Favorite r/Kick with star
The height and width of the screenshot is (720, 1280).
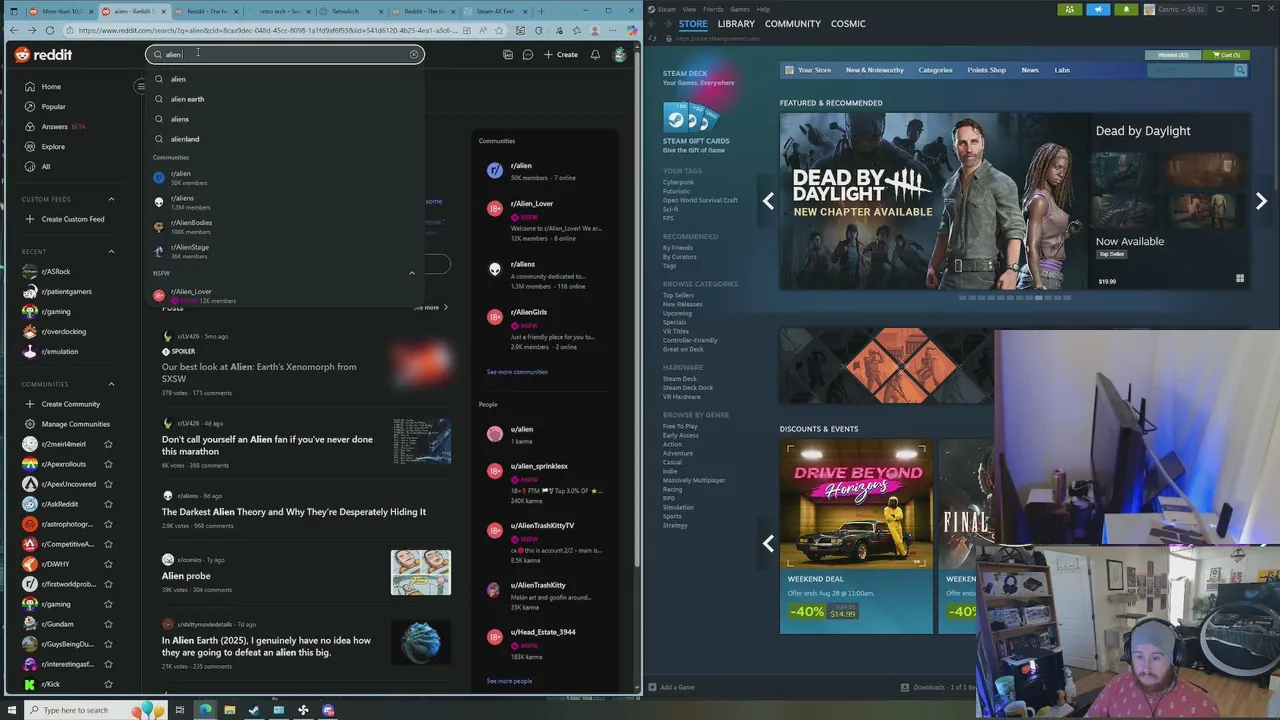click(108, 684)
